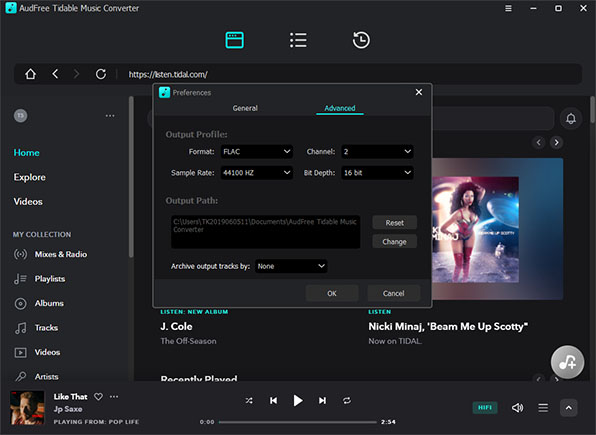Click the Like That song title
Screen dimensions: 596x435
coord(70,397)
